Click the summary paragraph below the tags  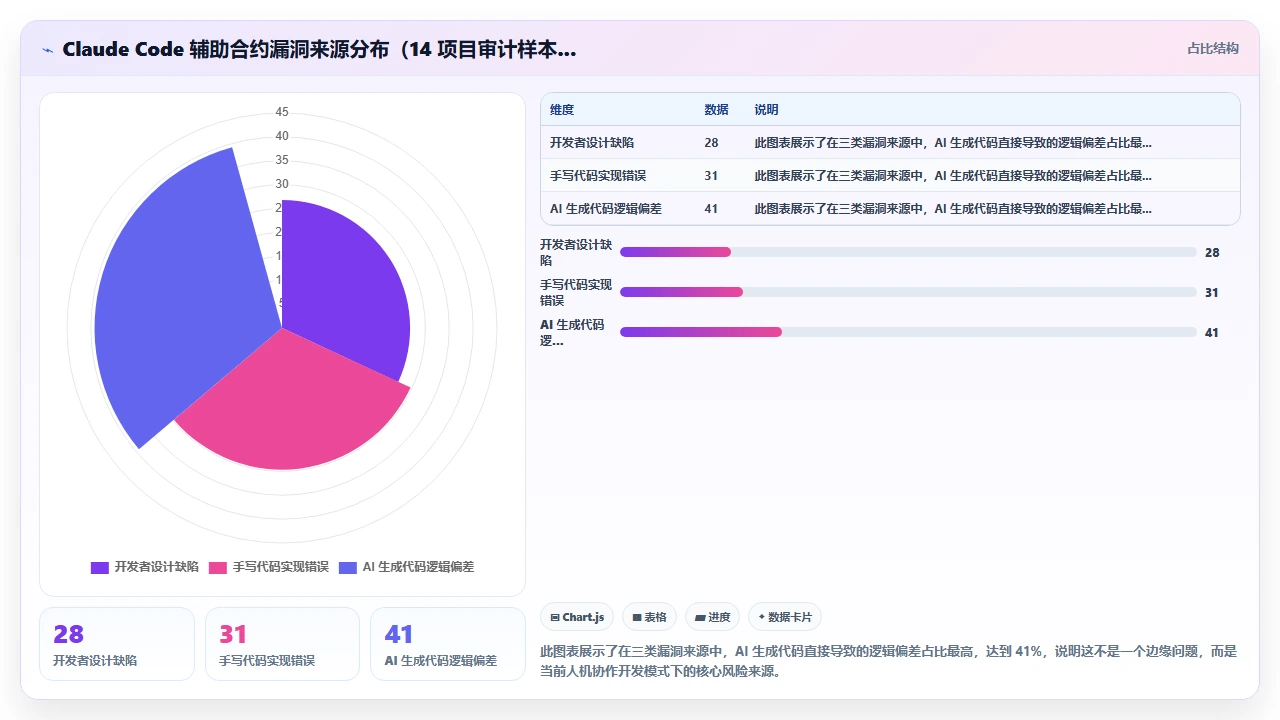click(x=888, y=661)
